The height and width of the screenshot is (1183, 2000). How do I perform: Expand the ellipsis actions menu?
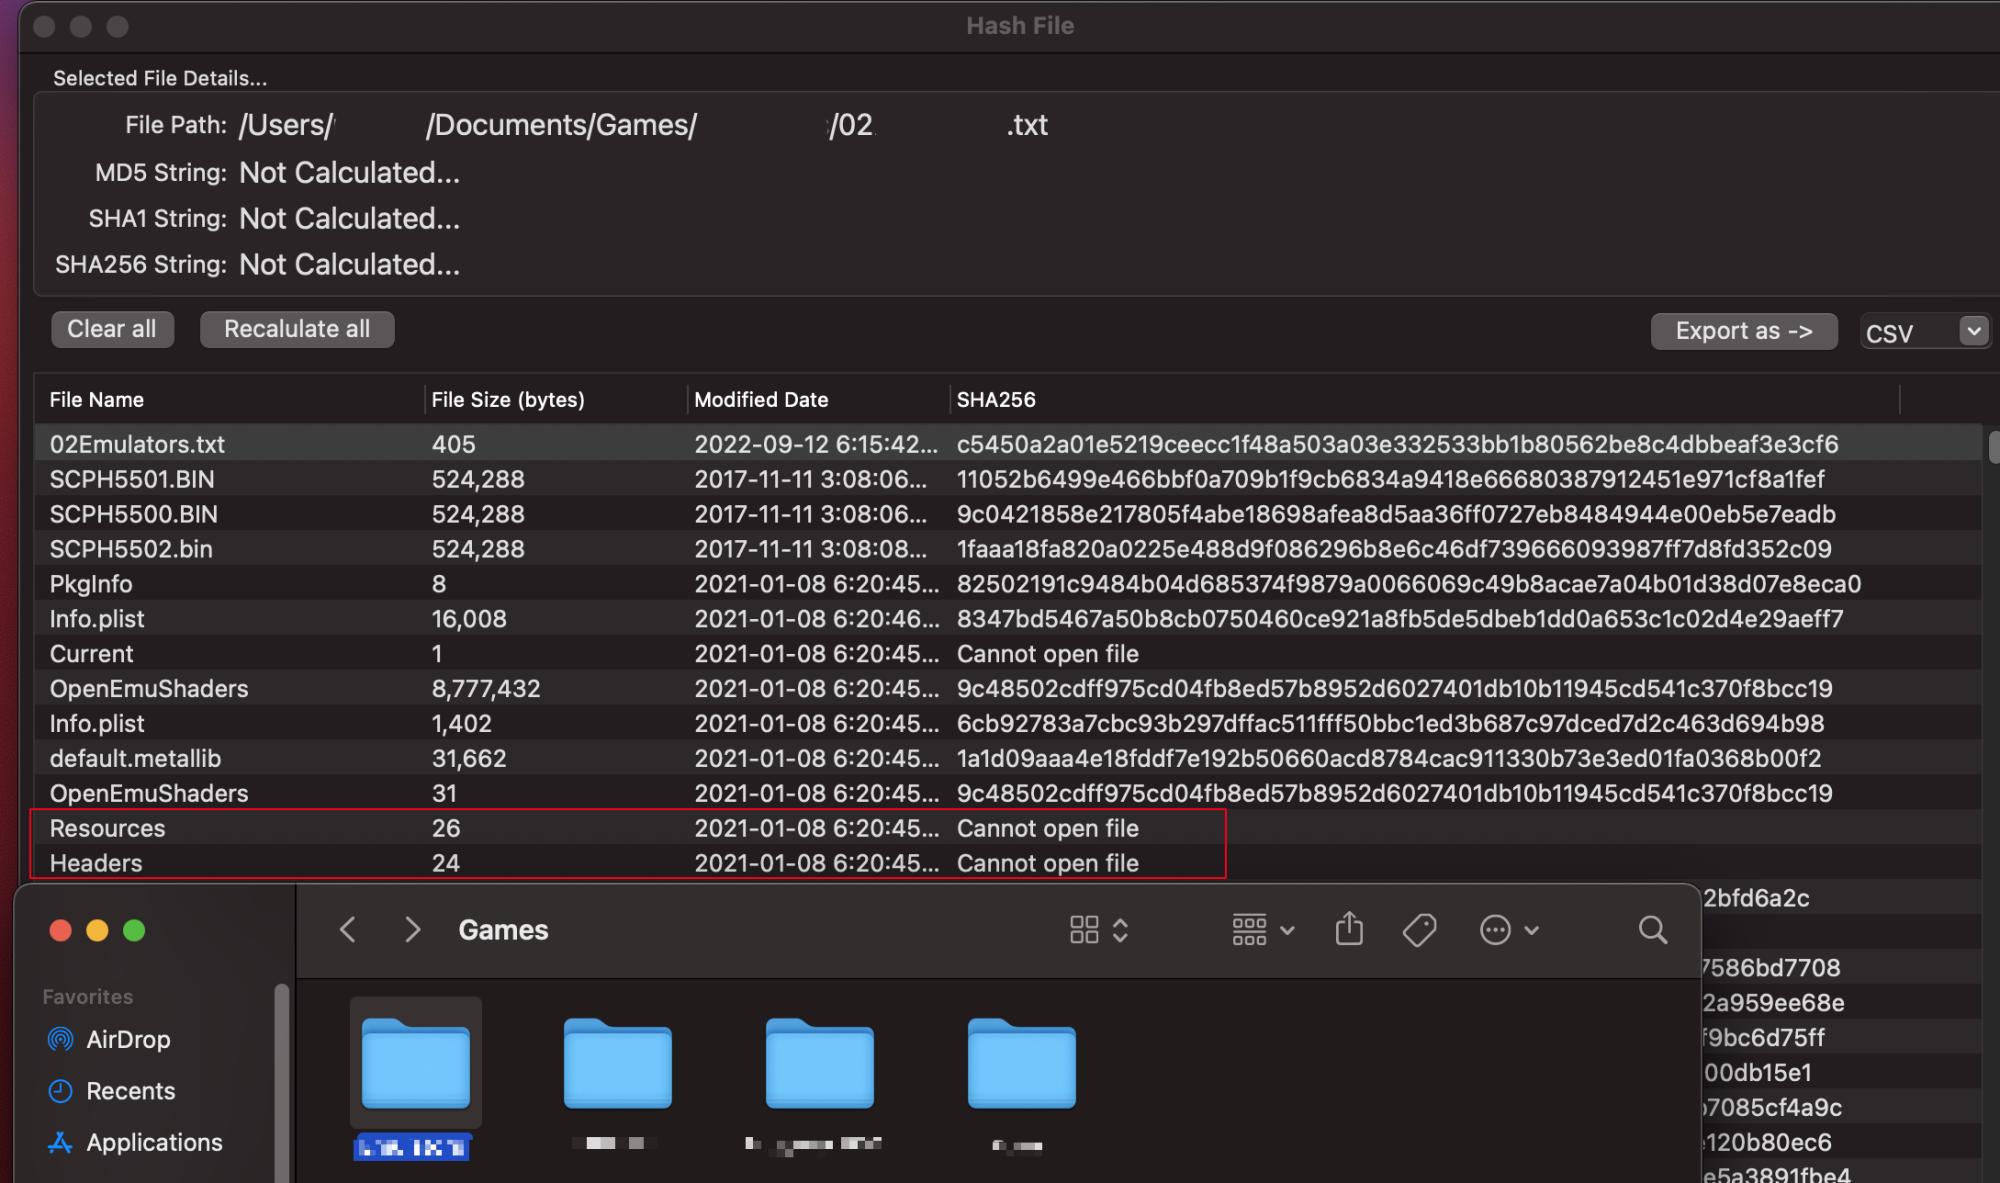coord(1508,930)
